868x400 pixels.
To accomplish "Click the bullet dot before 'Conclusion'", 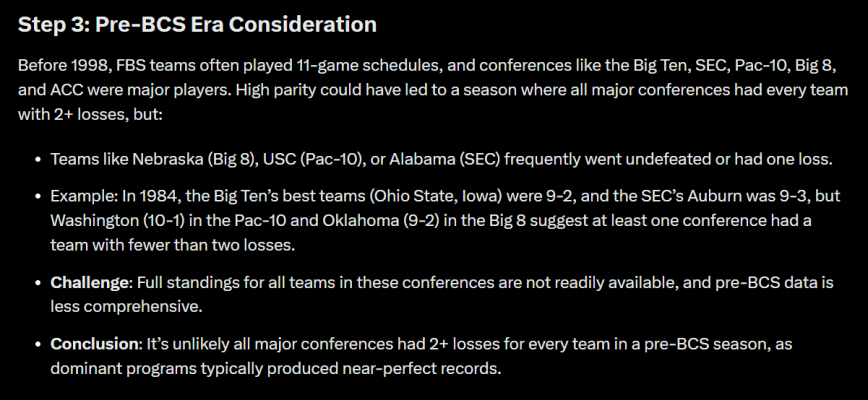I will tap(38, 345).
